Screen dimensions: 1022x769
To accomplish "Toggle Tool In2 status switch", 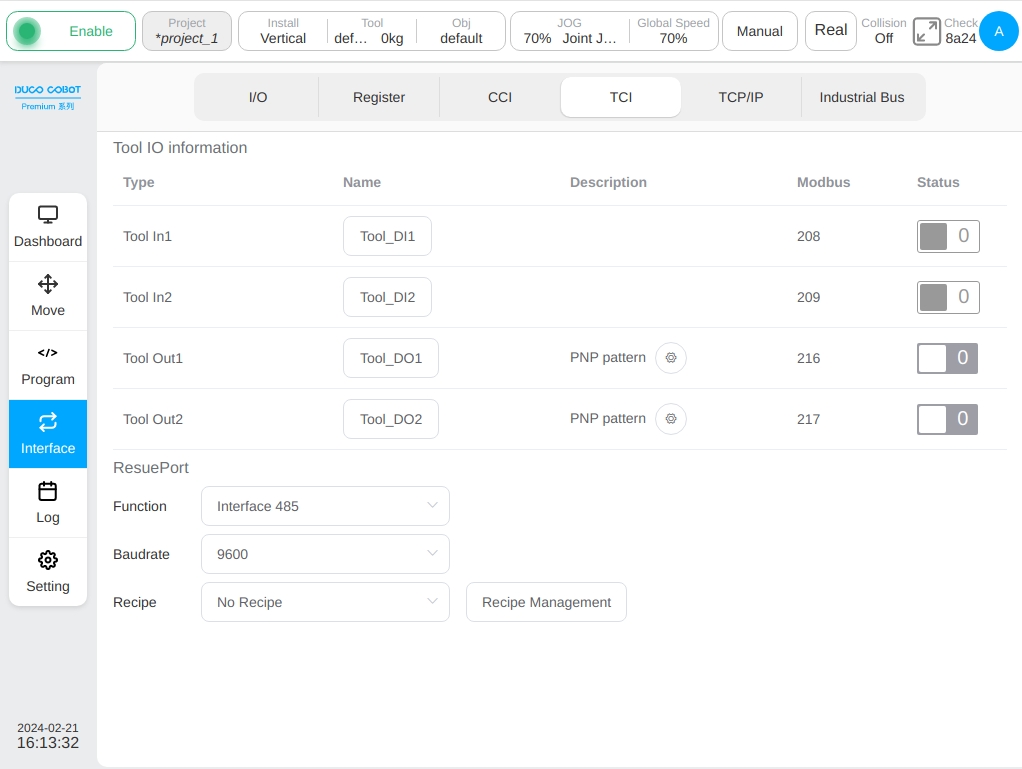I will point(948,297).
